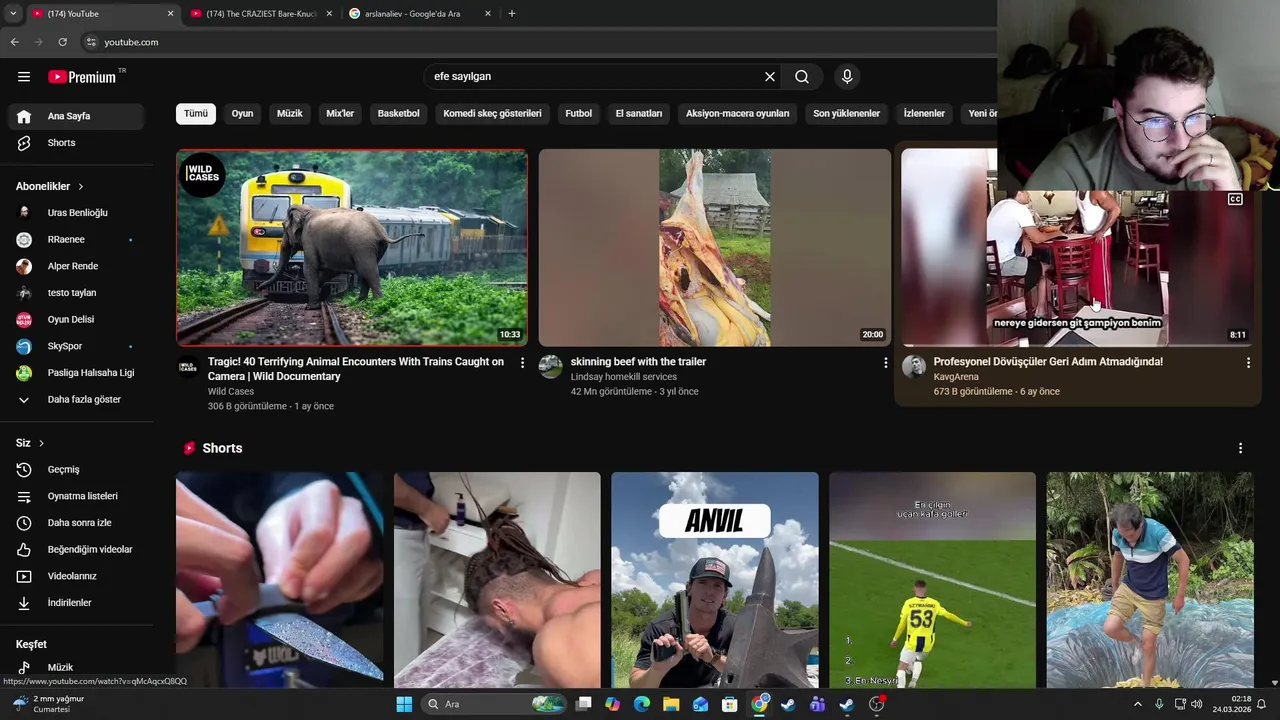Screen dimensions: 1280x720
Task: Open Oynatma listeleri in sidebar
Action: tap(76, 496)
